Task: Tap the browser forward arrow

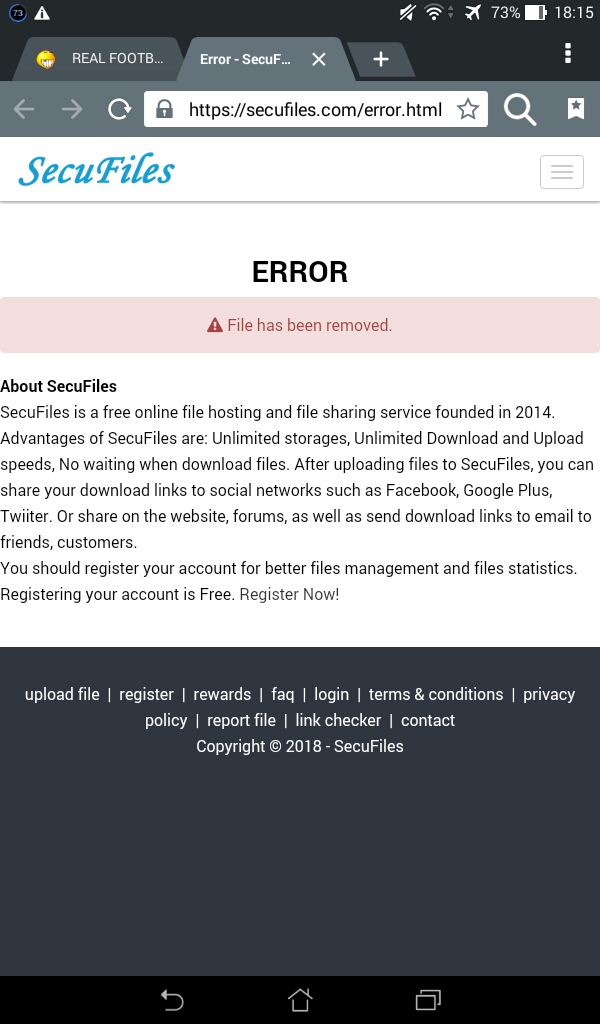Action: tap(72, 109)
